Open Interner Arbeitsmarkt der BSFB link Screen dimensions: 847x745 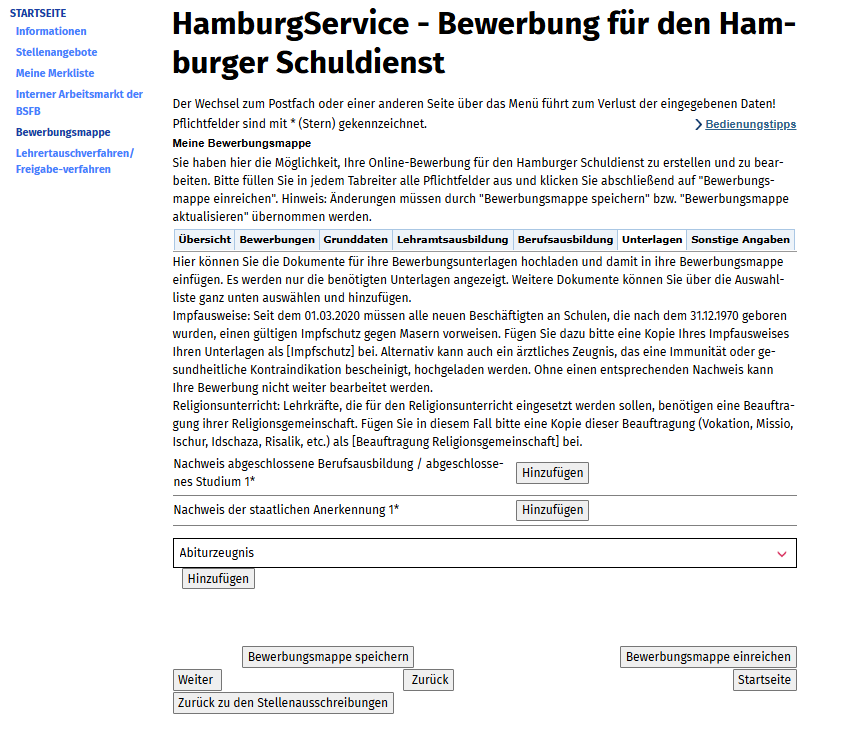(79, 95)
